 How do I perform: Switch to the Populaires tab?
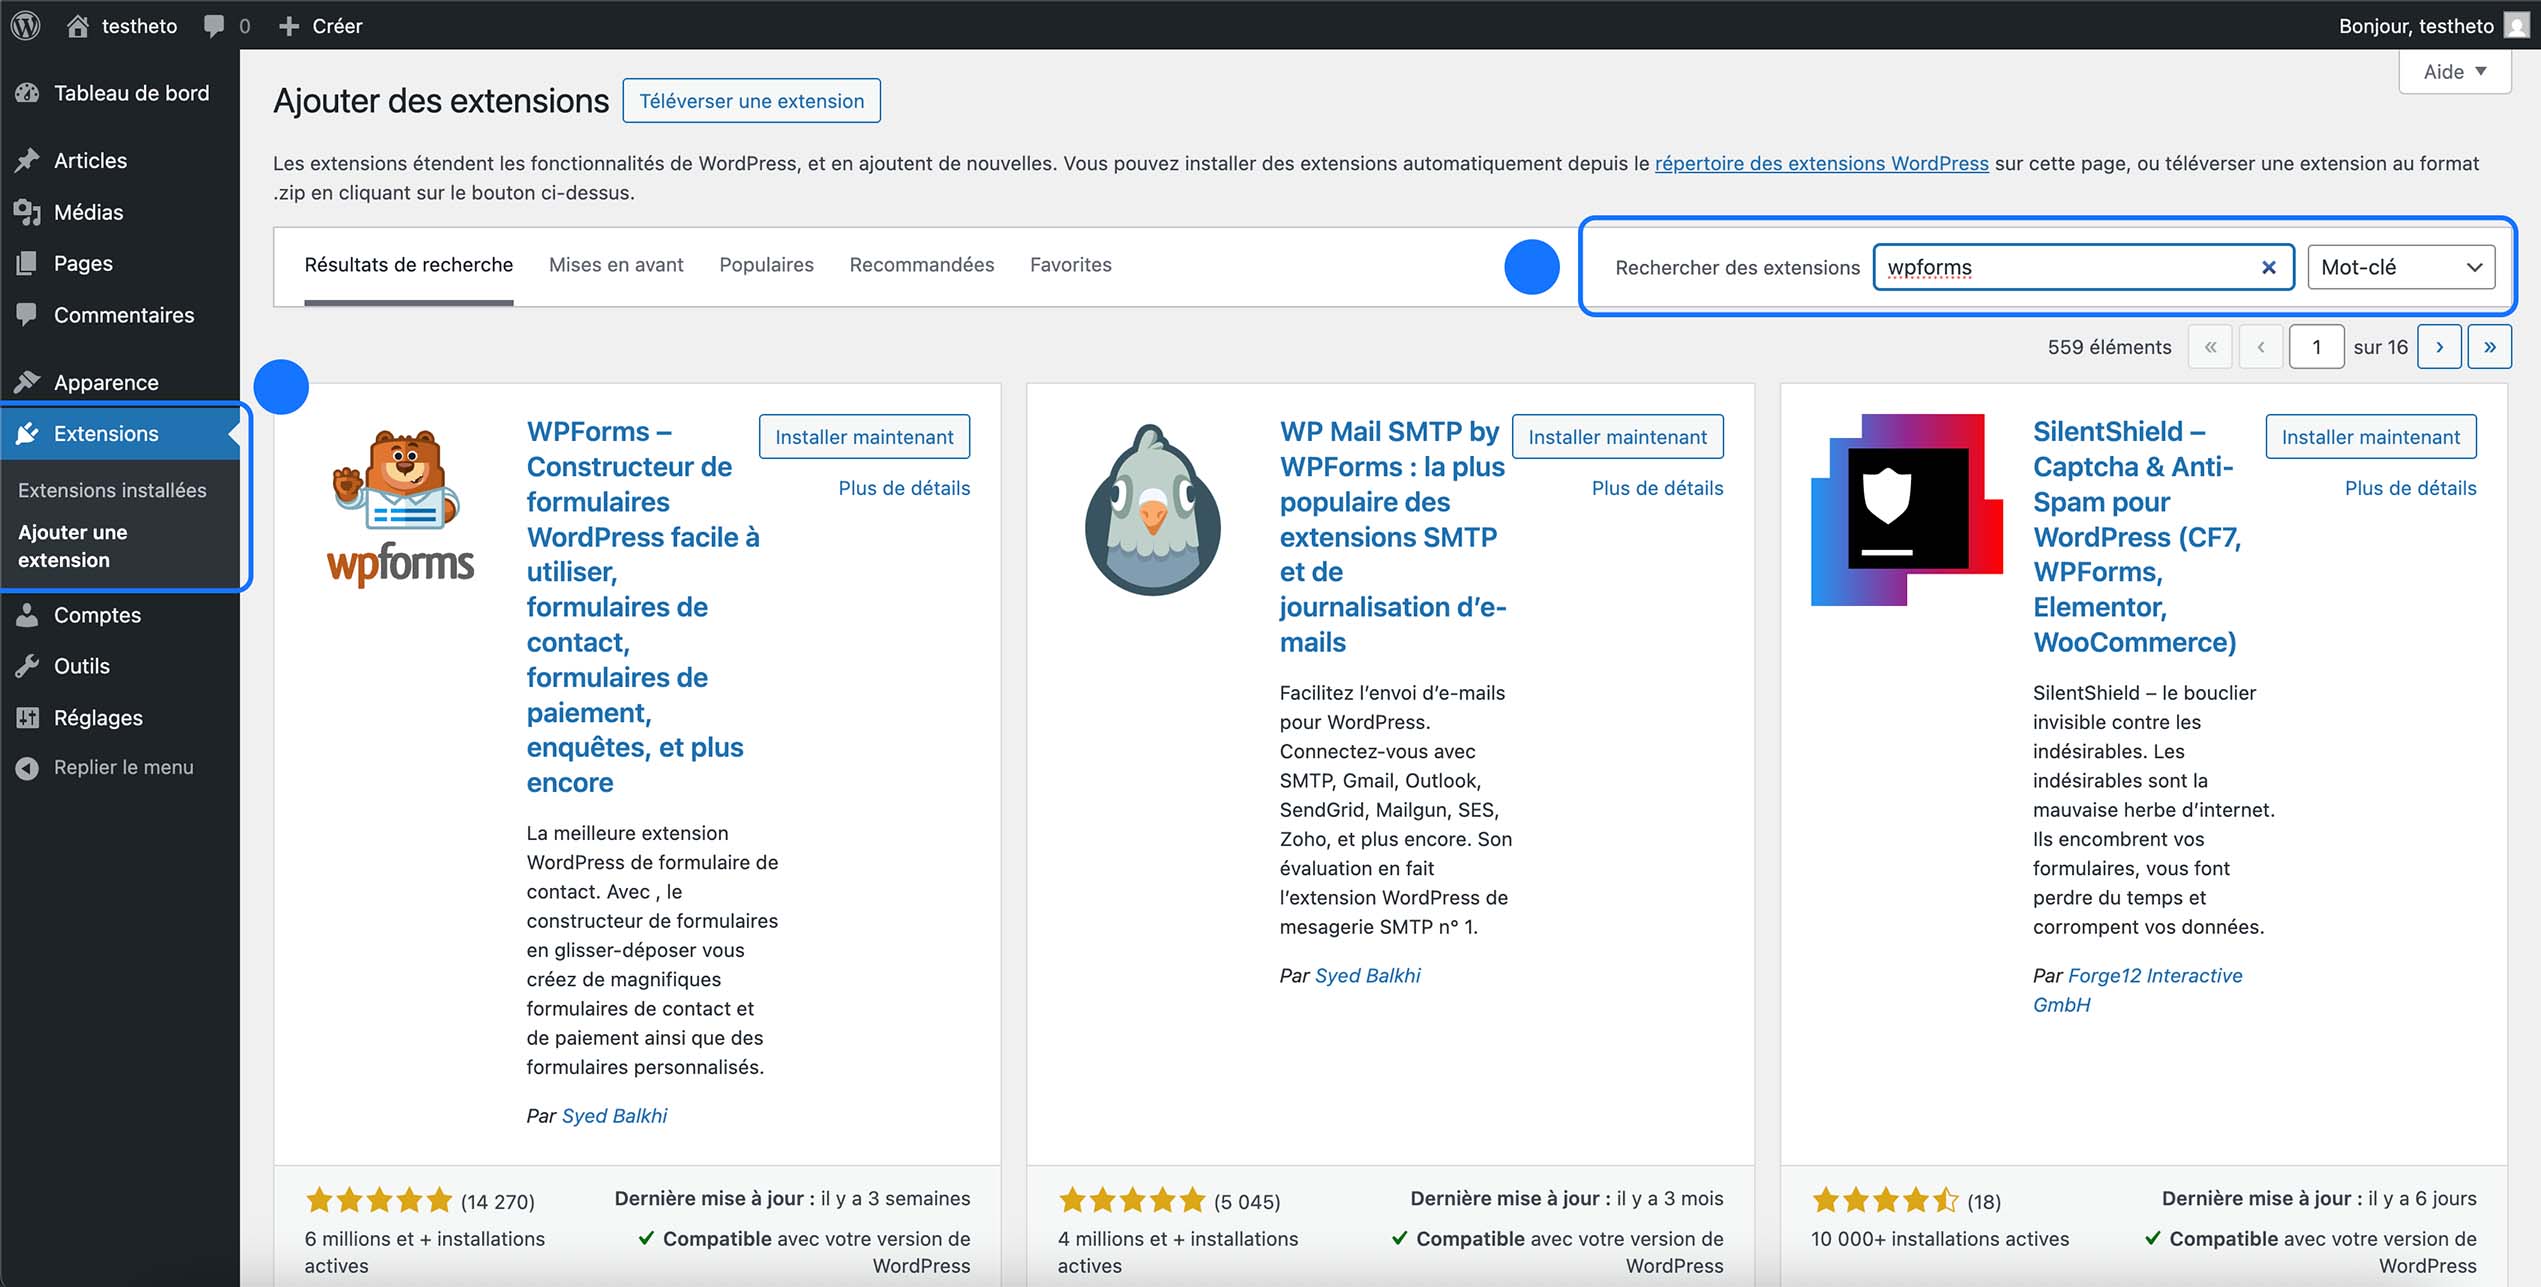[x=766, y=264]
